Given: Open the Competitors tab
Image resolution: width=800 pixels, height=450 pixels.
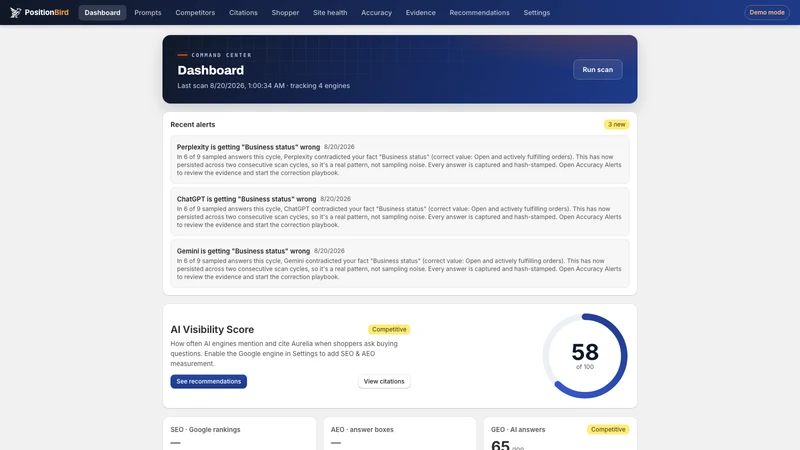Looking at the screenshot, I should [x=195, y=12].
